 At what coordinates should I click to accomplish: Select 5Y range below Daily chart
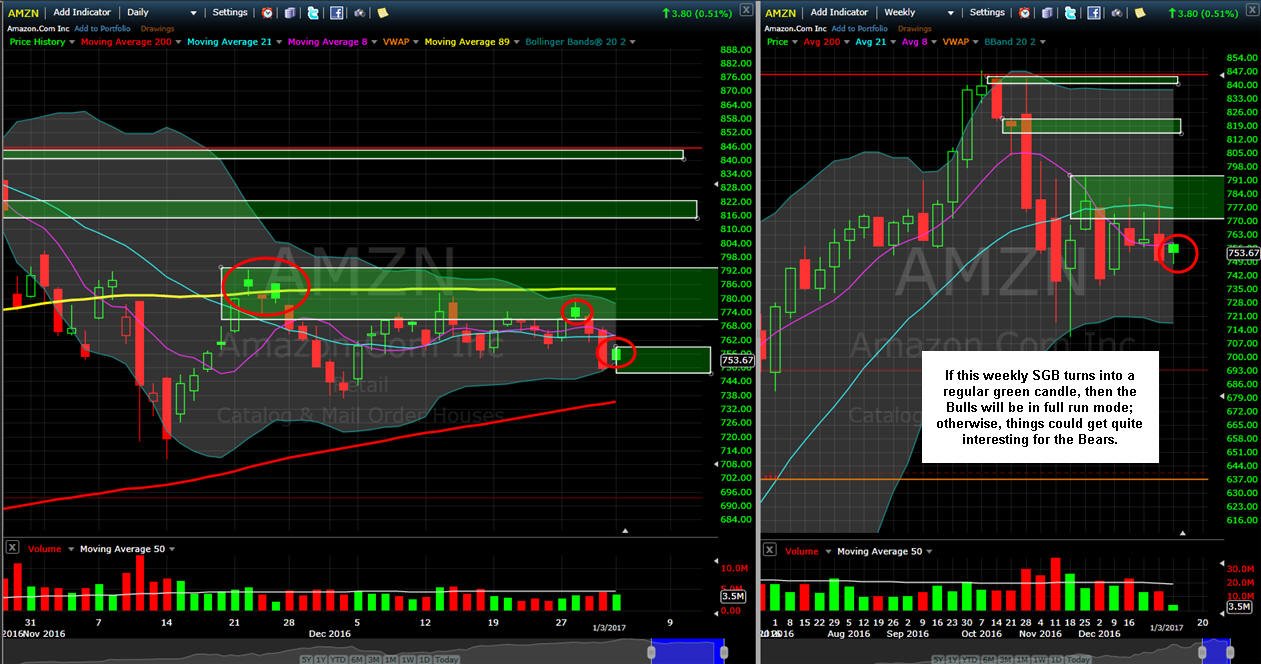tap(306, 659)
